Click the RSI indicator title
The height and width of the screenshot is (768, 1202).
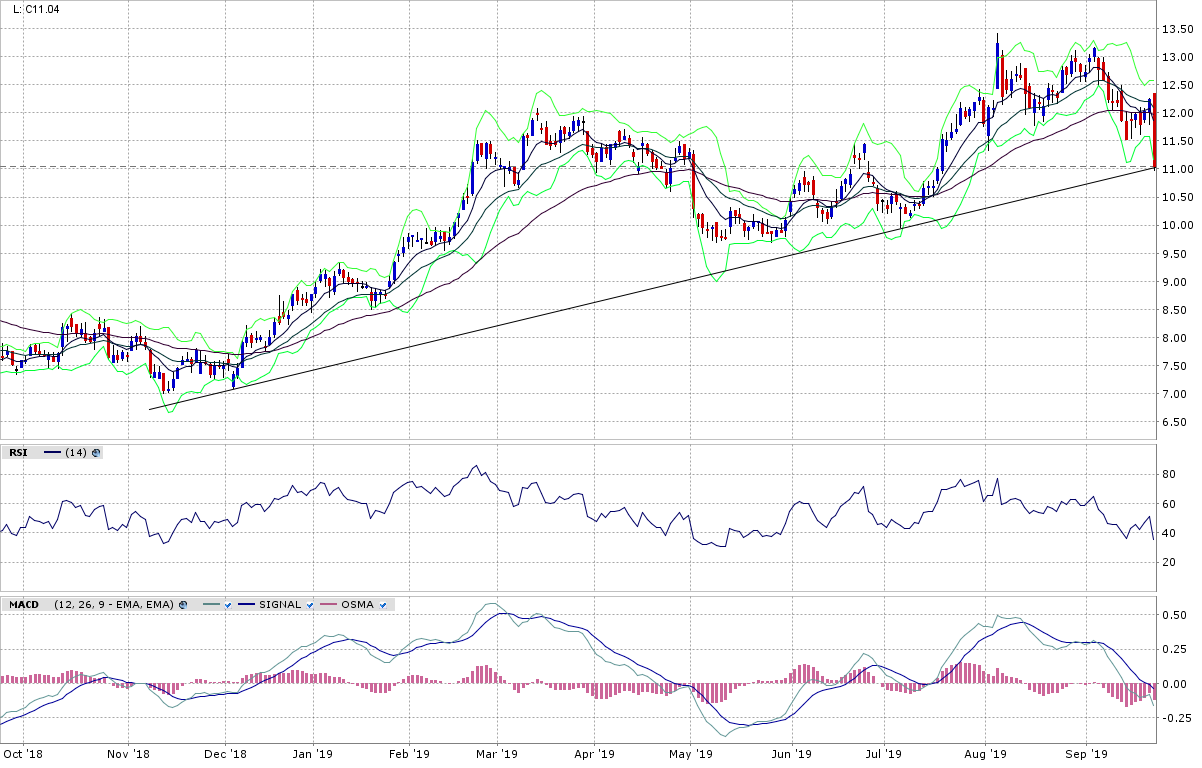coord(18,453)
